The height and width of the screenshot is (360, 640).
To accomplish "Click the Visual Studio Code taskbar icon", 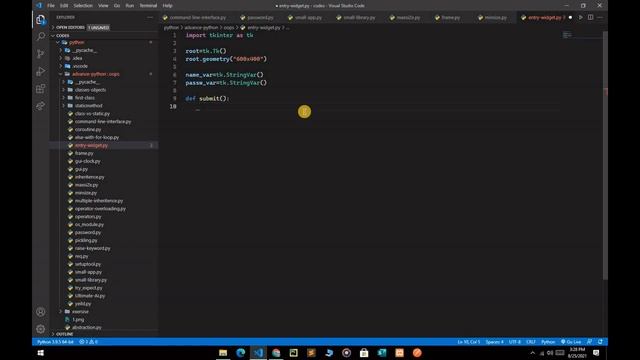I will [x=258, y=353].
